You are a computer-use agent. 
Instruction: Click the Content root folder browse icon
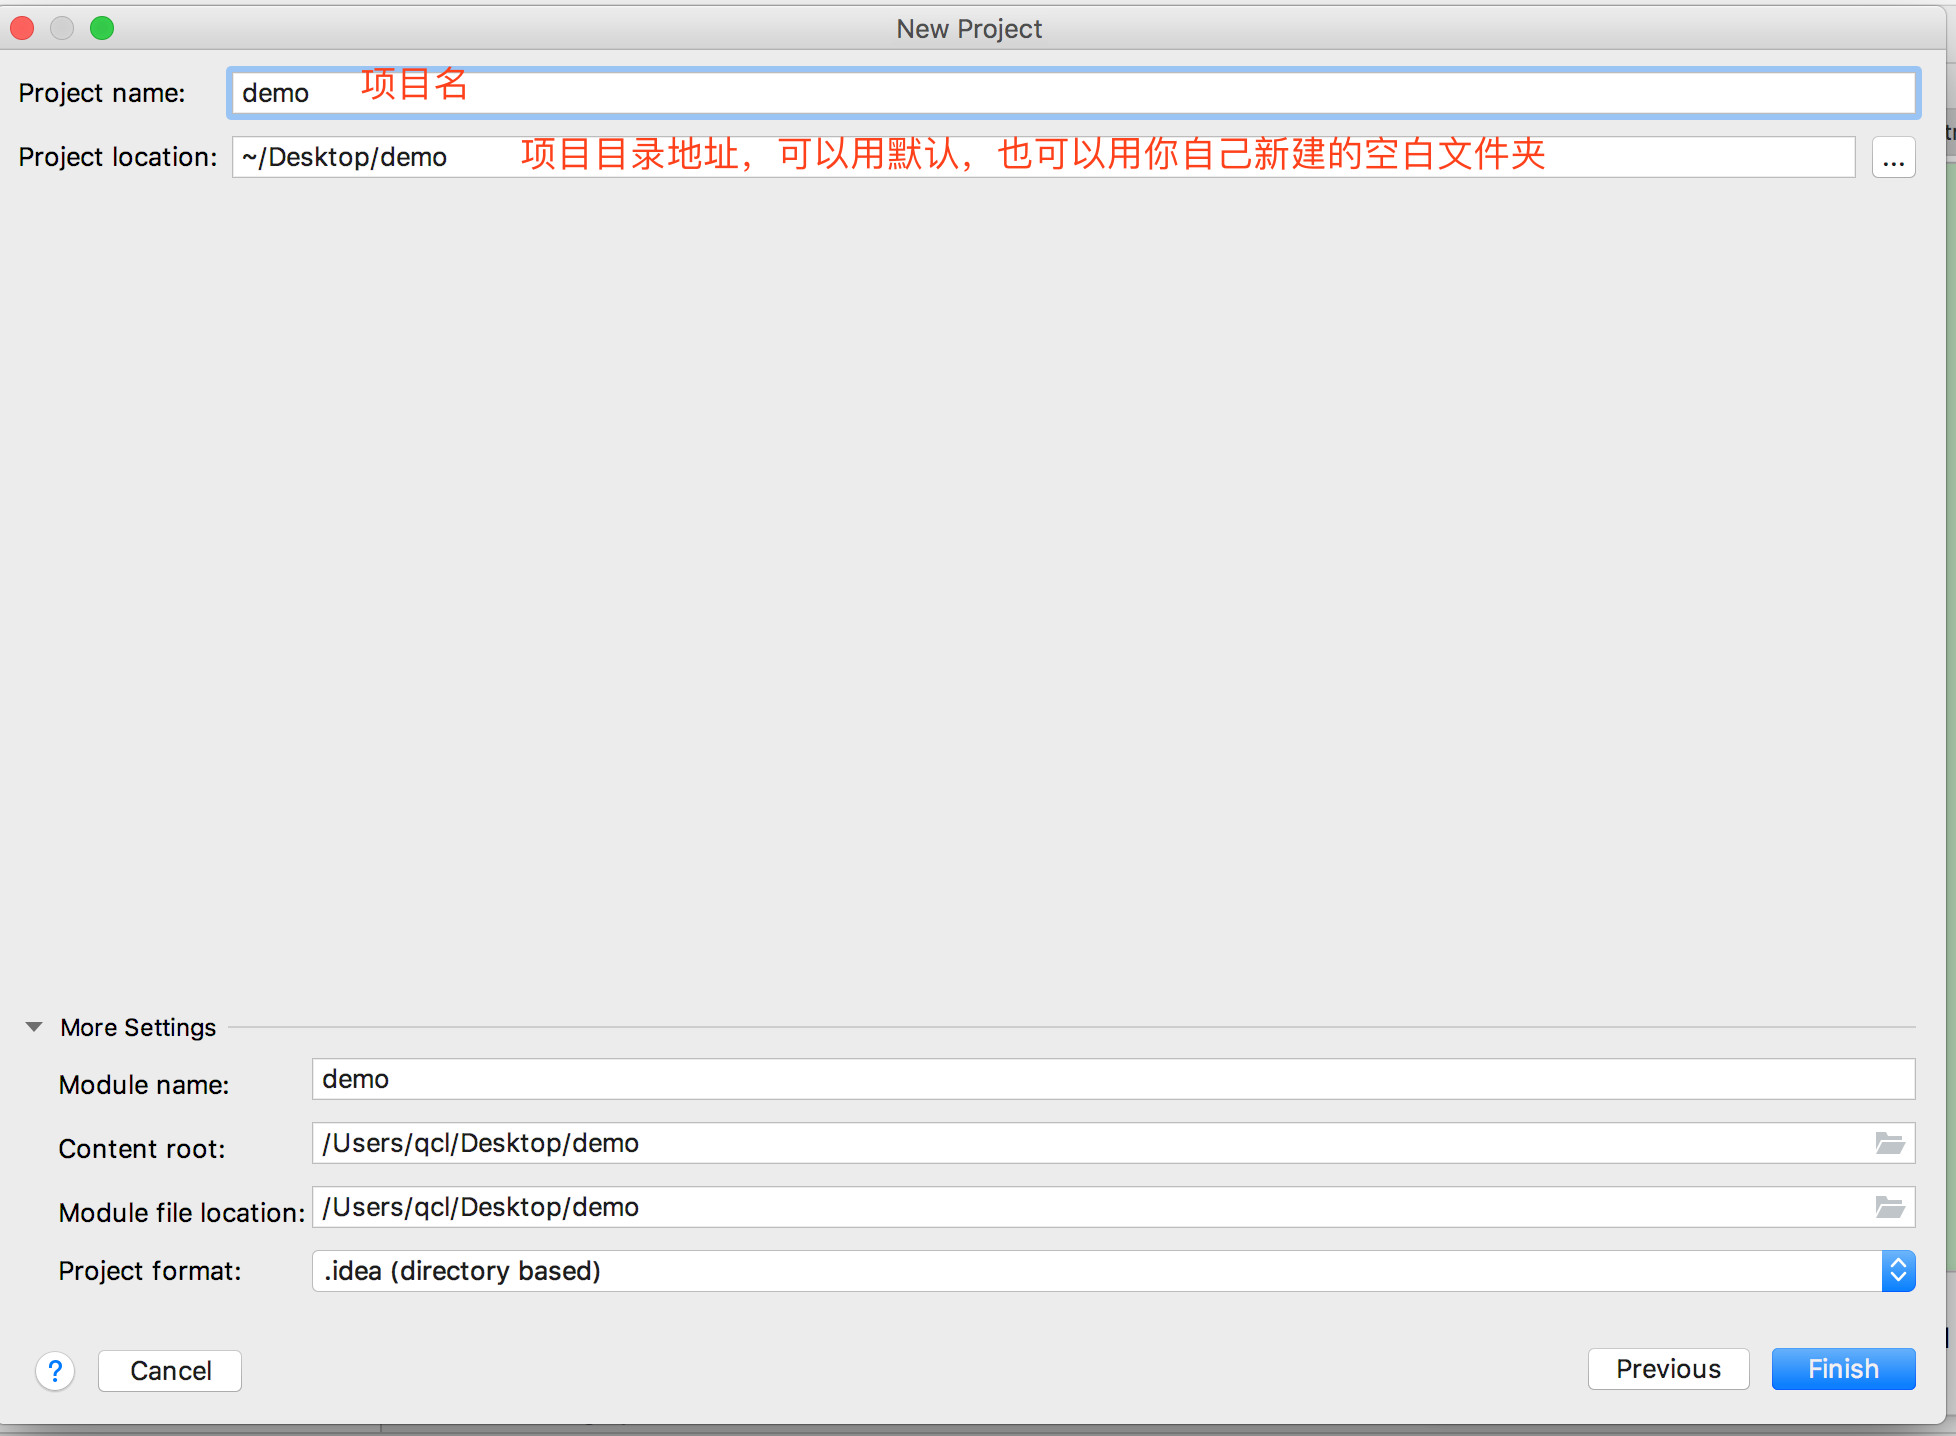1889,1143
